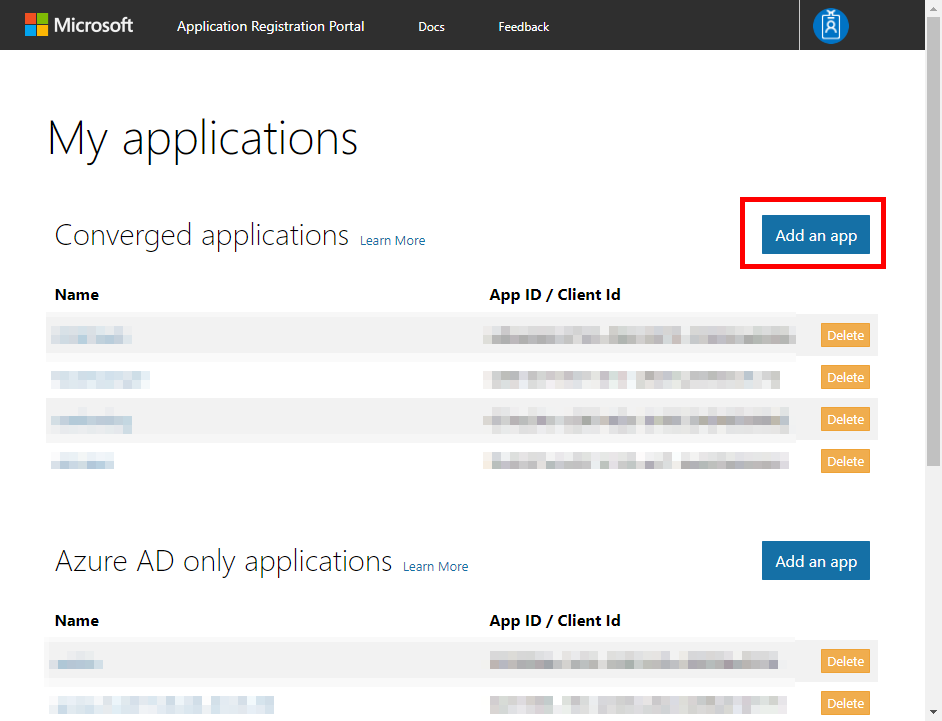Open the third converged application name link

tap(91, 423)
